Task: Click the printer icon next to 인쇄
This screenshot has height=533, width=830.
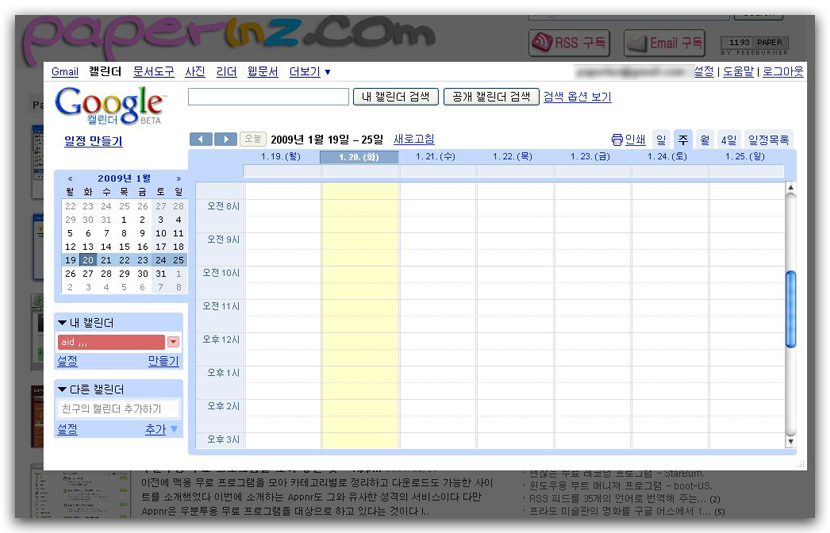Action: (x=617, y=140)
